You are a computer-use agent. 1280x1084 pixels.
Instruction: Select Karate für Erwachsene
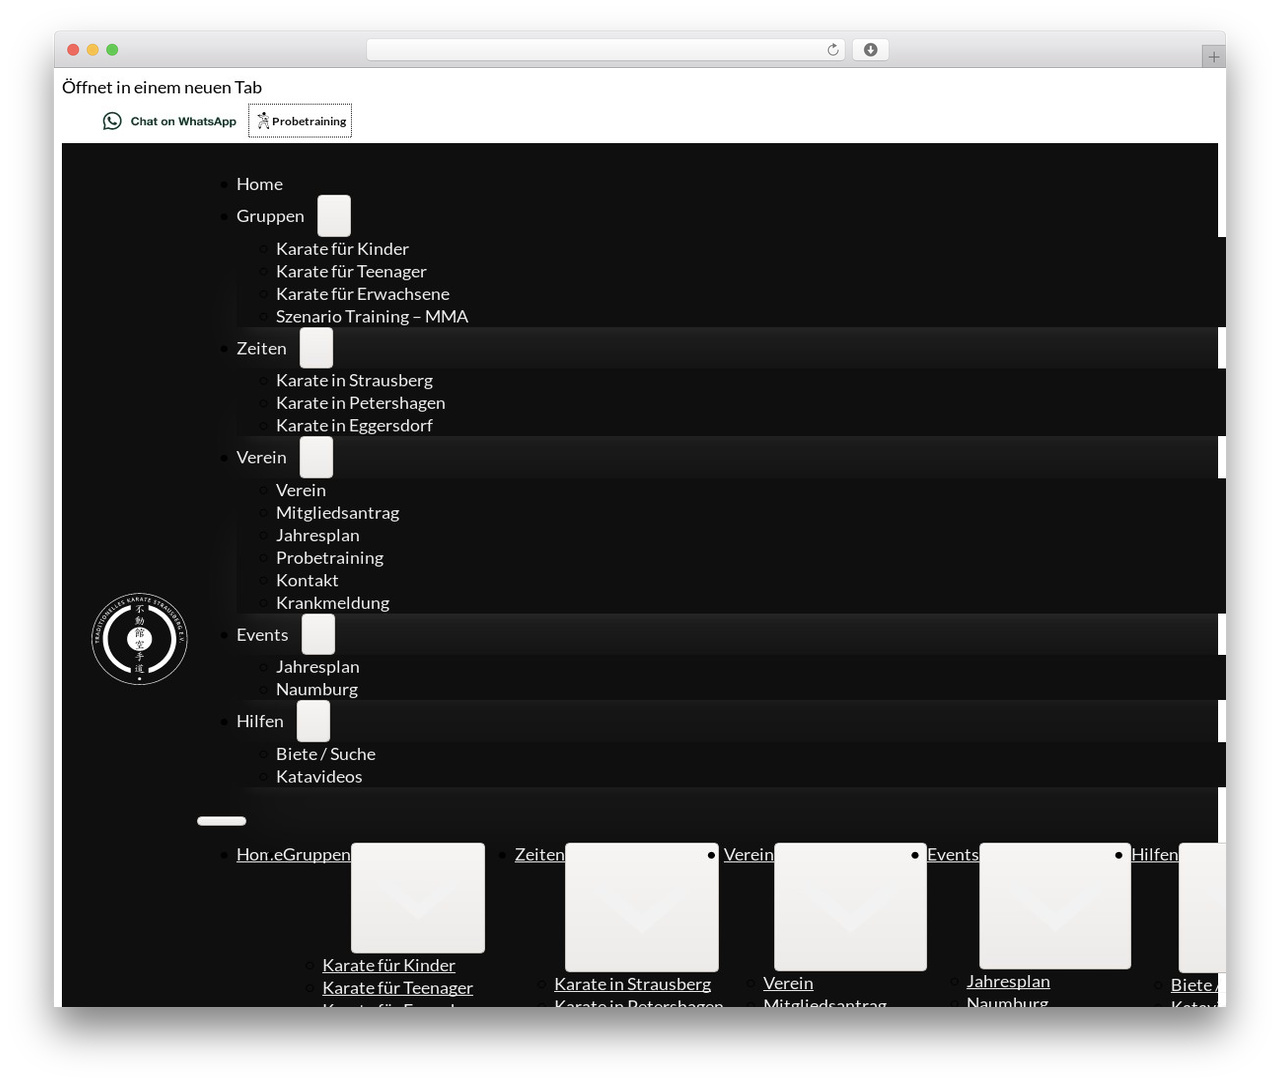pos(363,294)
